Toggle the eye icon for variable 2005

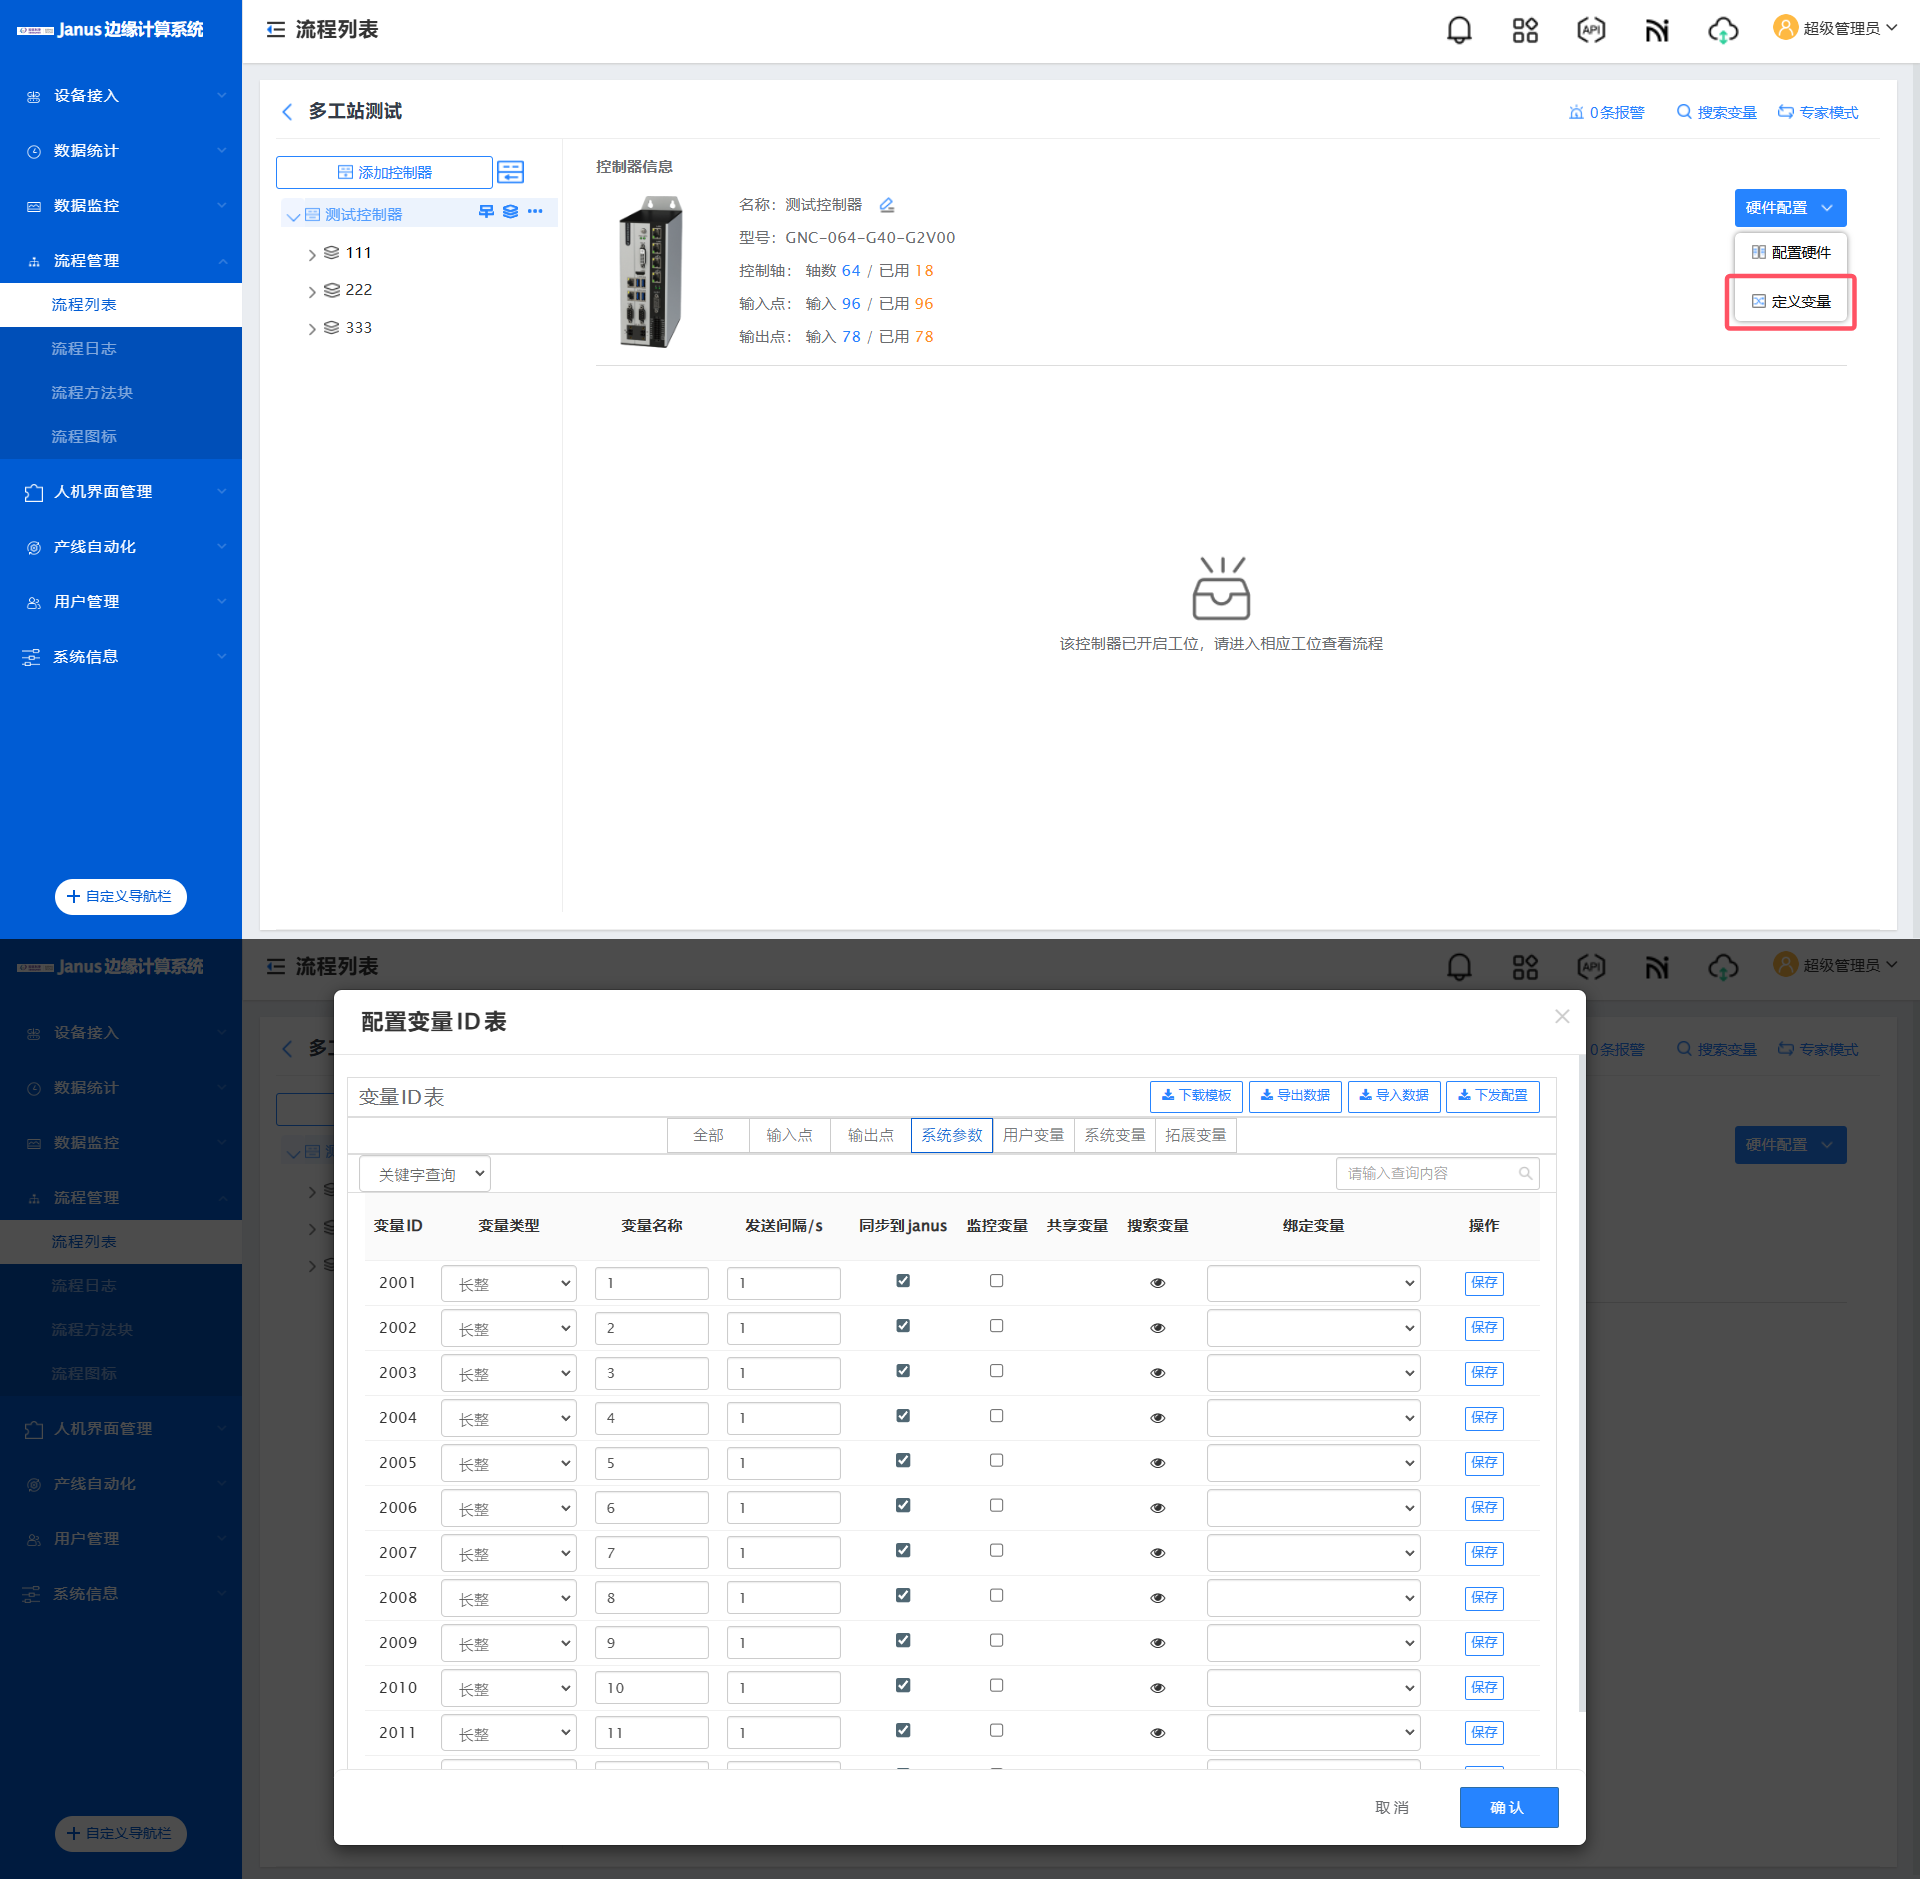[1157, 1463]
